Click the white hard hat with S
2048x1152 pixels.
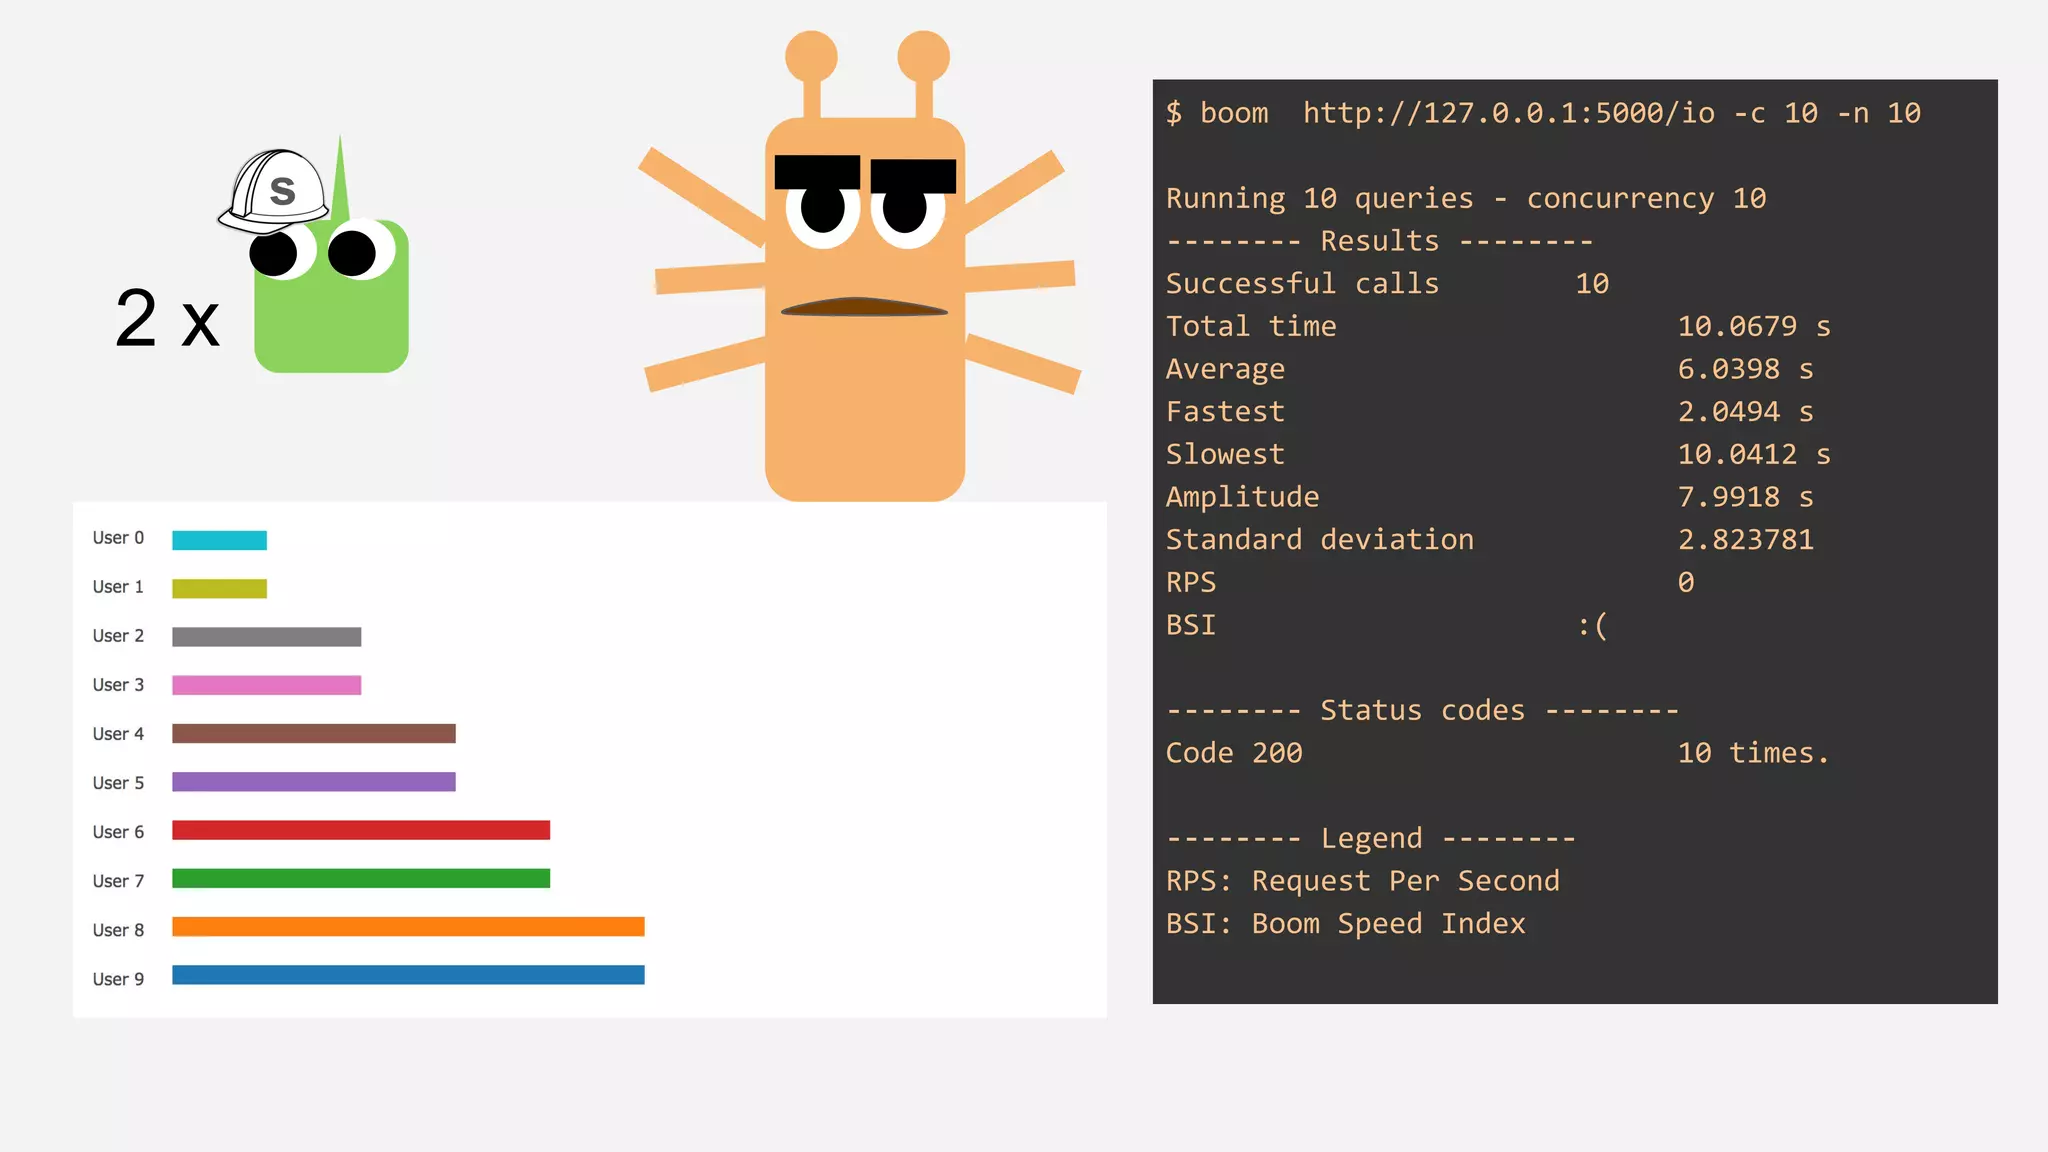[274, 190]
